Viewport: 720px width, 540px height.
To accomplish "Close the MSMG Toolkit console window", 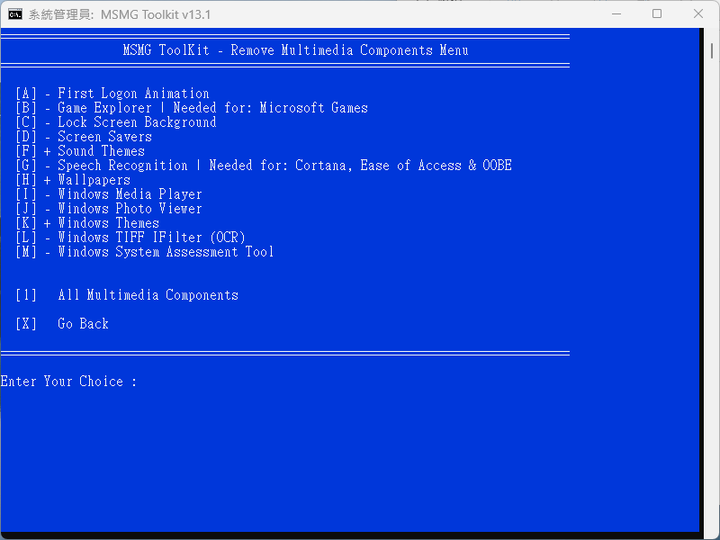I will click(x=698, y=14).
